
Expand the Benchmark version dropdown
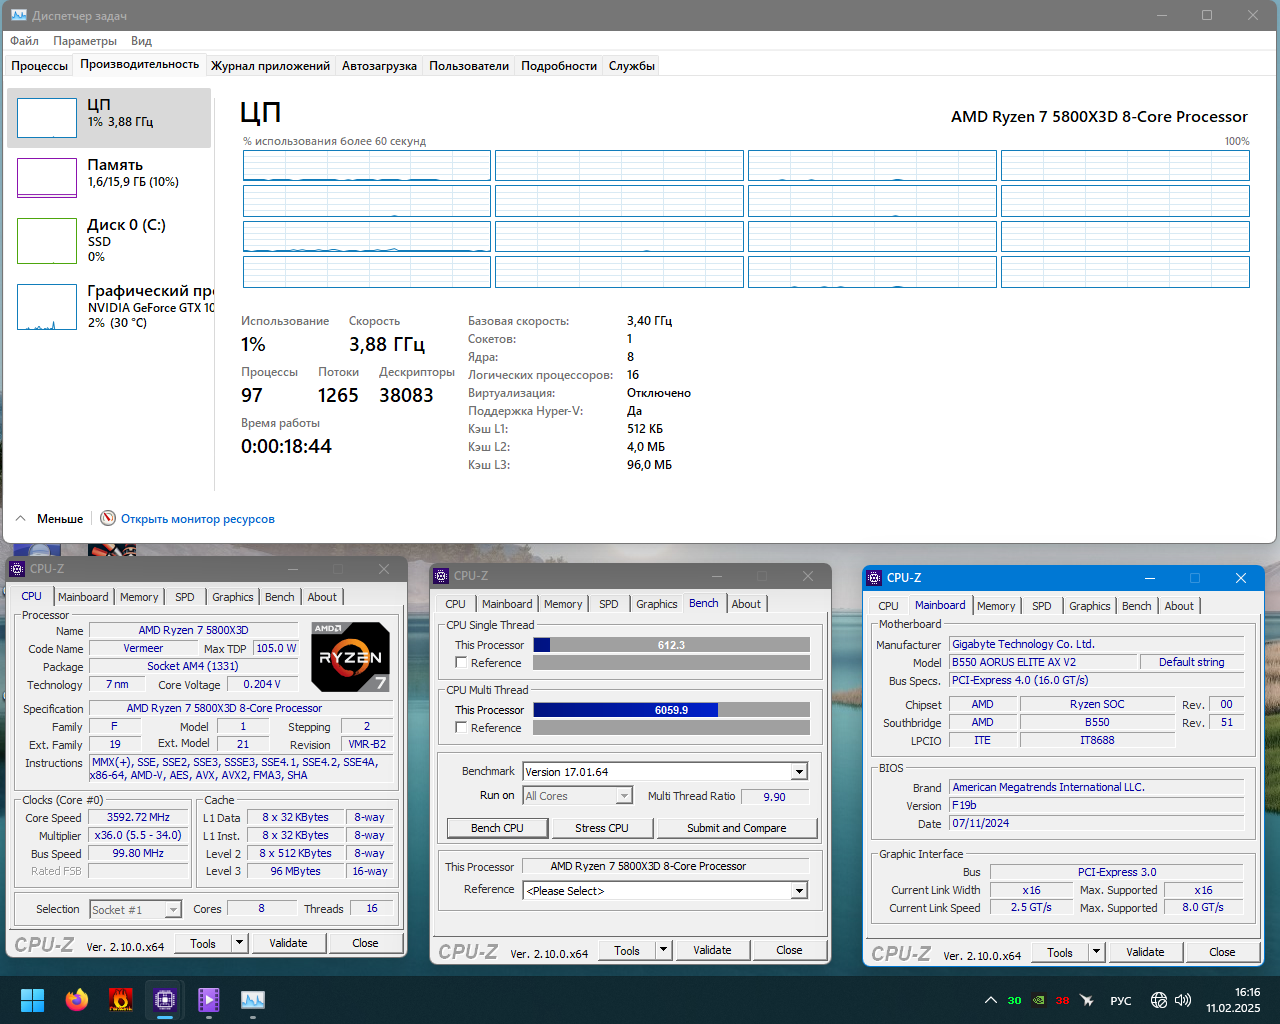(x=799, y=772)
